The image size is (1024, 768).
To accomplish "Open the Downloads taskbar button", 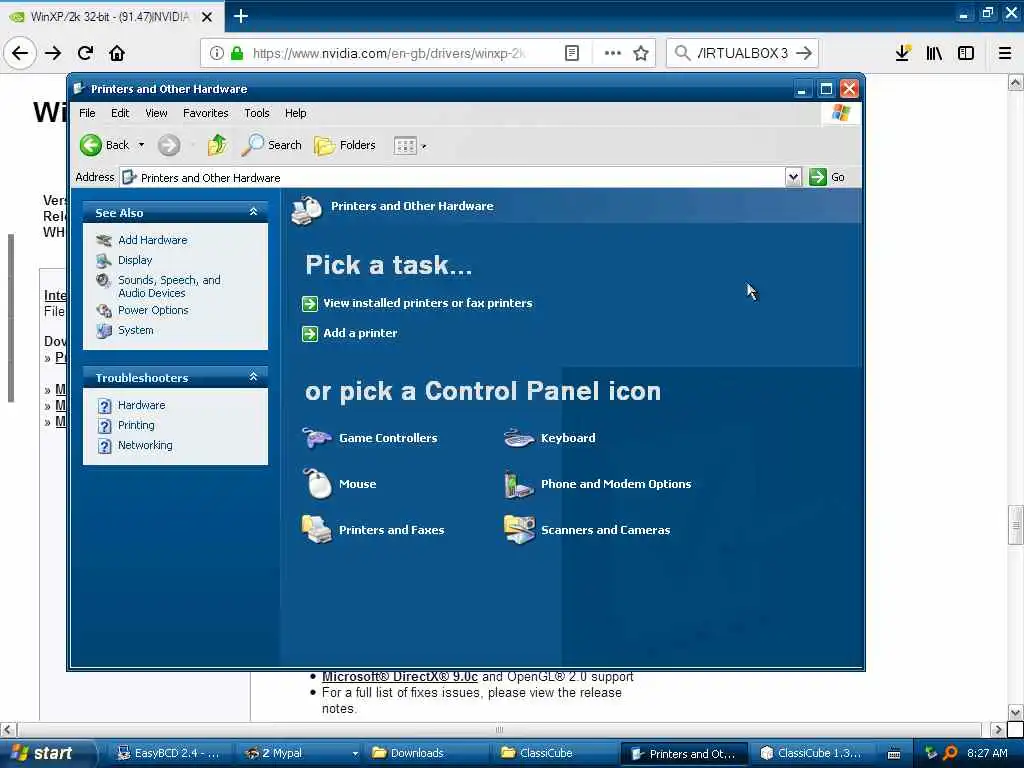I will click(x=424, y=753).
